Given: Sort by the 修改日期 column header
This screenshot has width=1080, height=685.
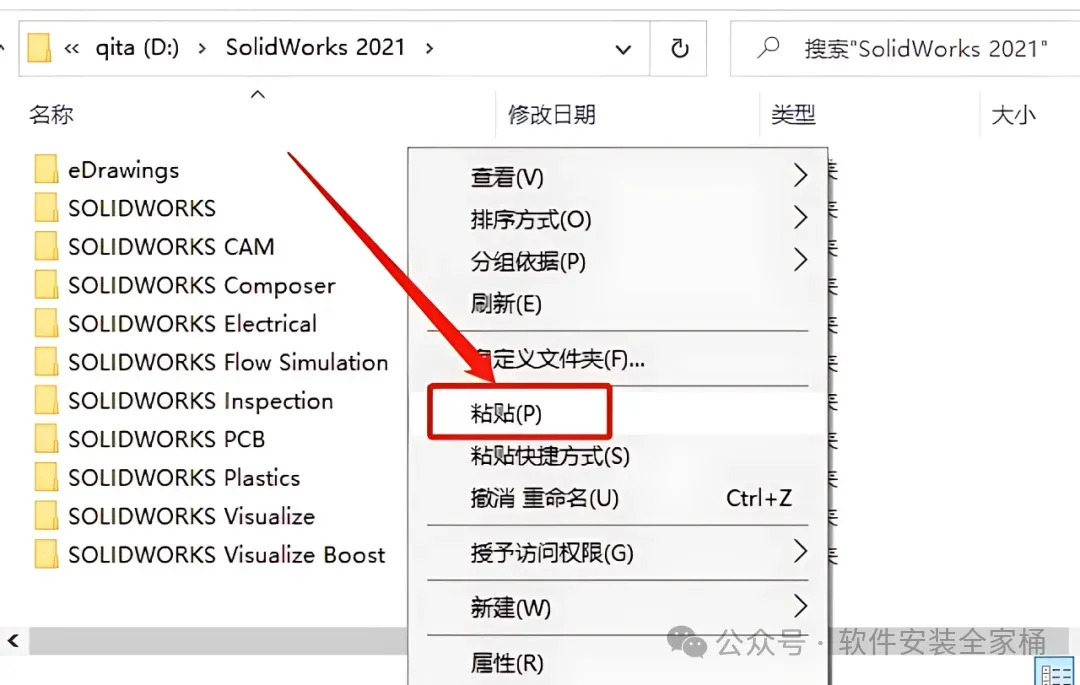Looking at the screenshot, I should pos(552,114).
